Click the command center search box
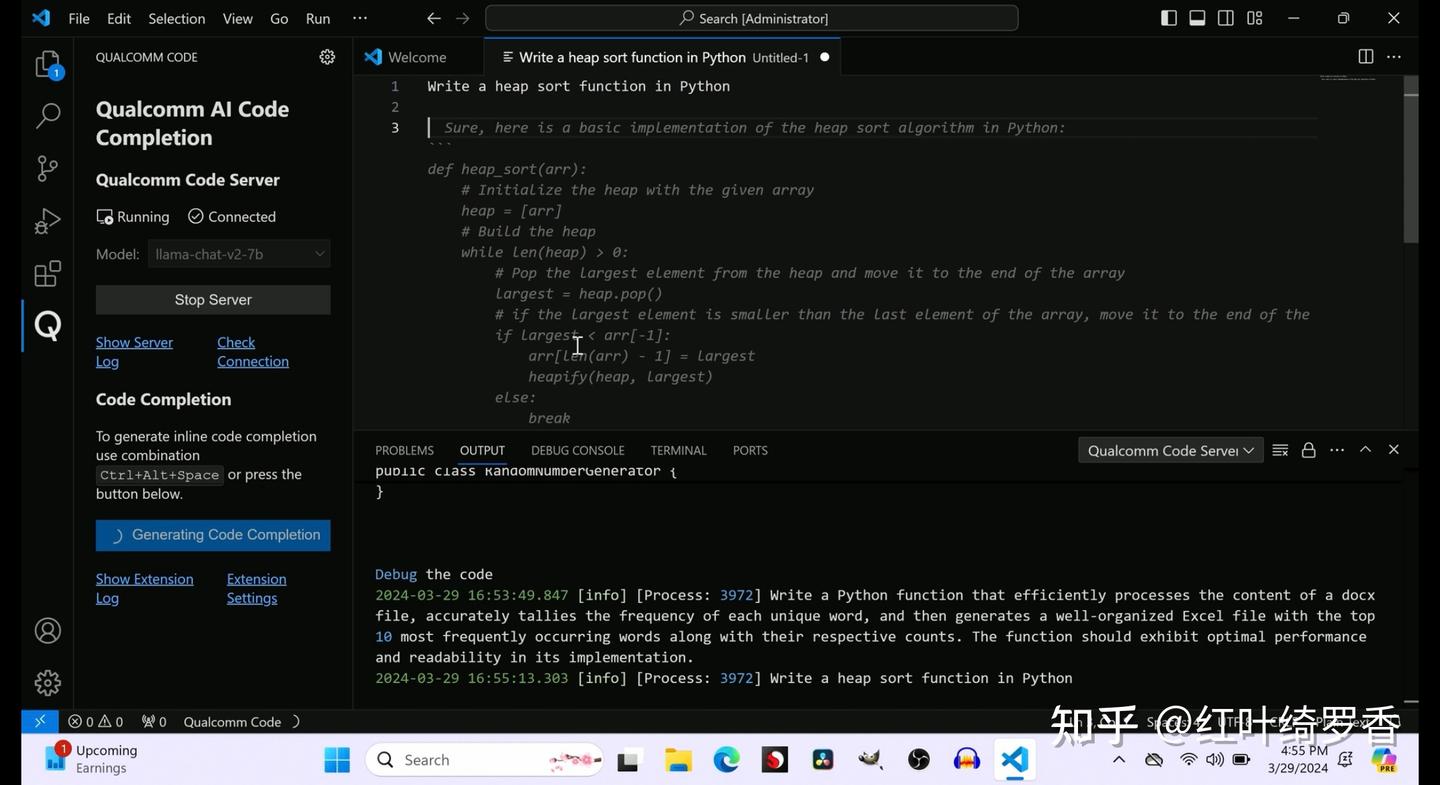Viewport: 1440px width, 785px height. click(752, 18)
